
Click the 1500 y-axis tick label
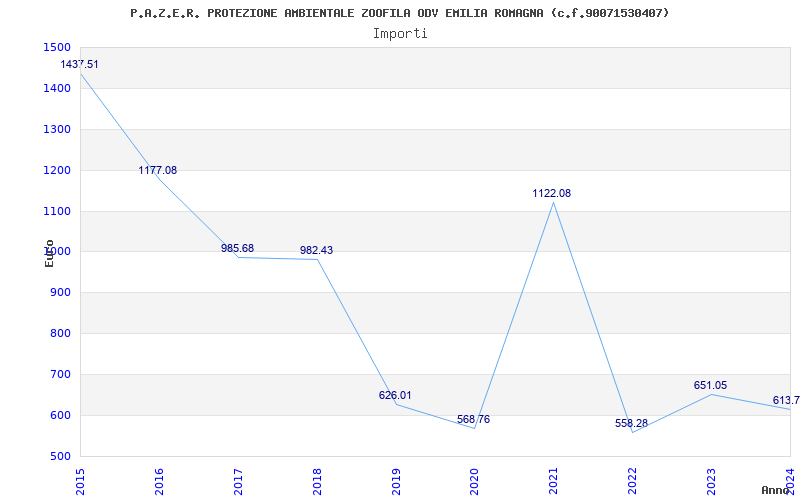[57, 47]
